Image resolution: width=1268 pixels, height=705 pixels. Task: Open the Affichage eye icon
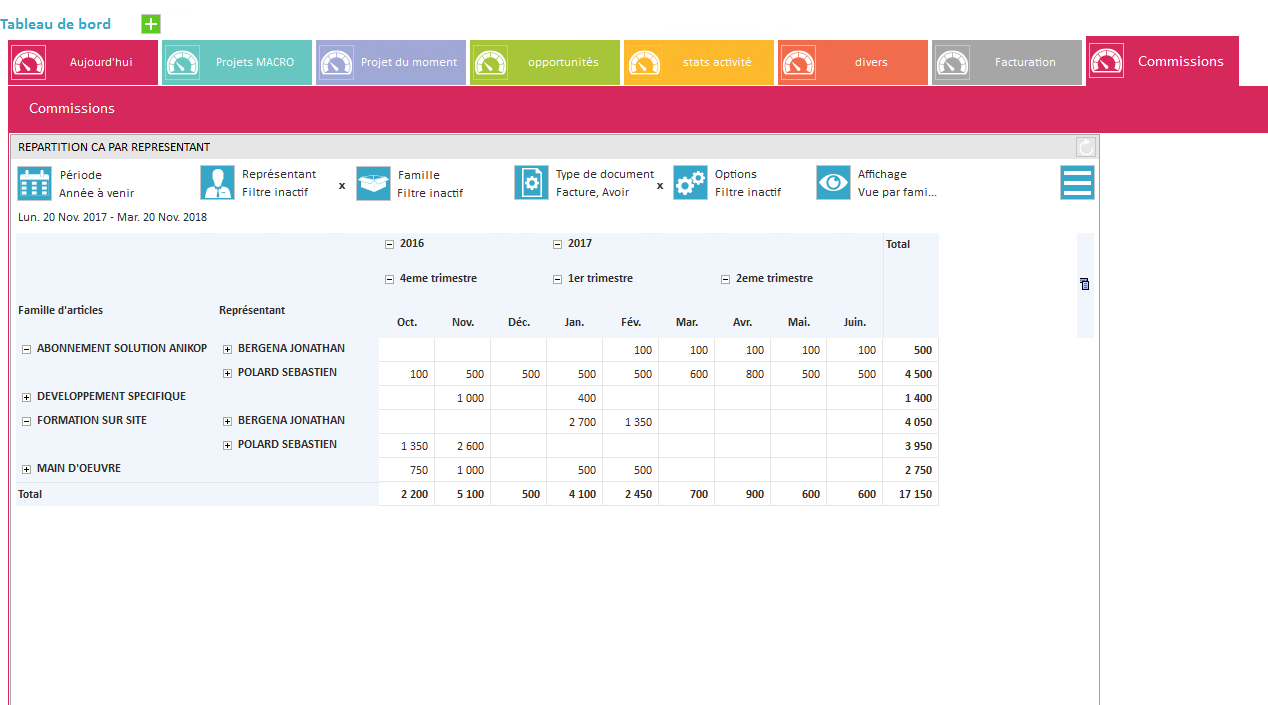(834, 183)
